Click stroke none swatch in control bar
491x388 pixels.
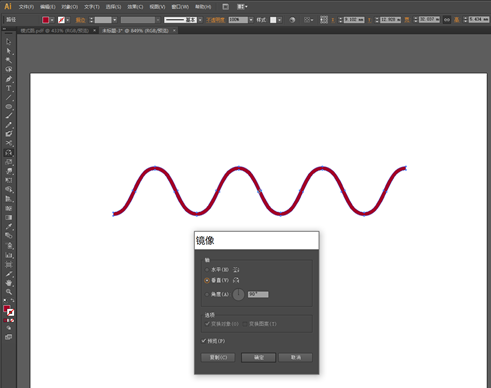[61, 20]
